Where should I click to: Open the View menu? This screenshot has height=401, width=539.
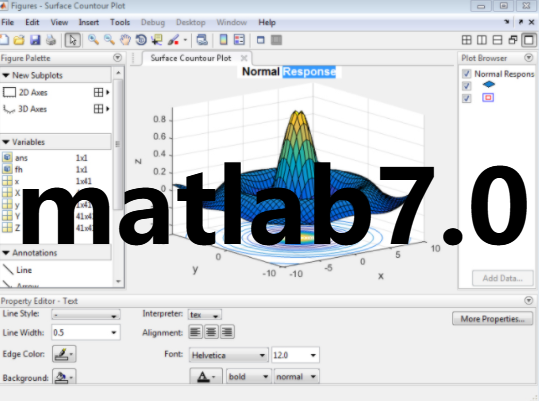pos(59,22)
